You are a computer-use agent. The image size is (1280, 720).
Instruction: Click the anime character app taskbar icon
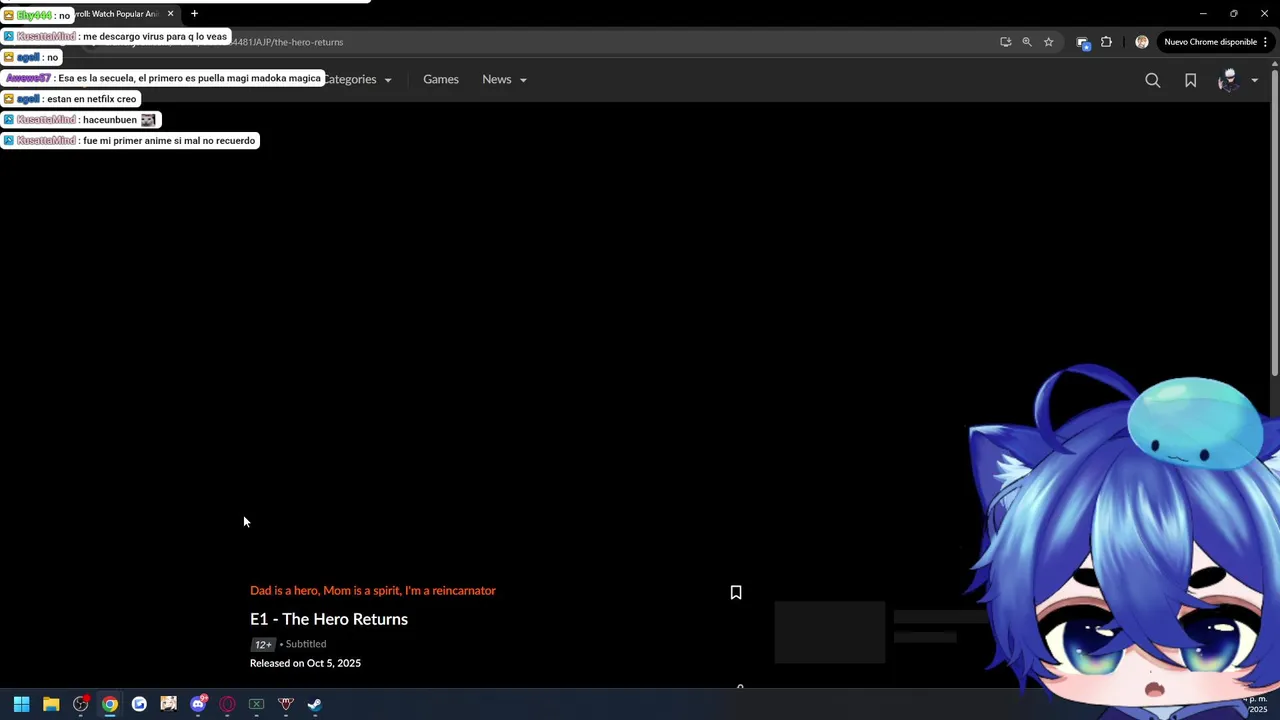(x=168, y=704)
